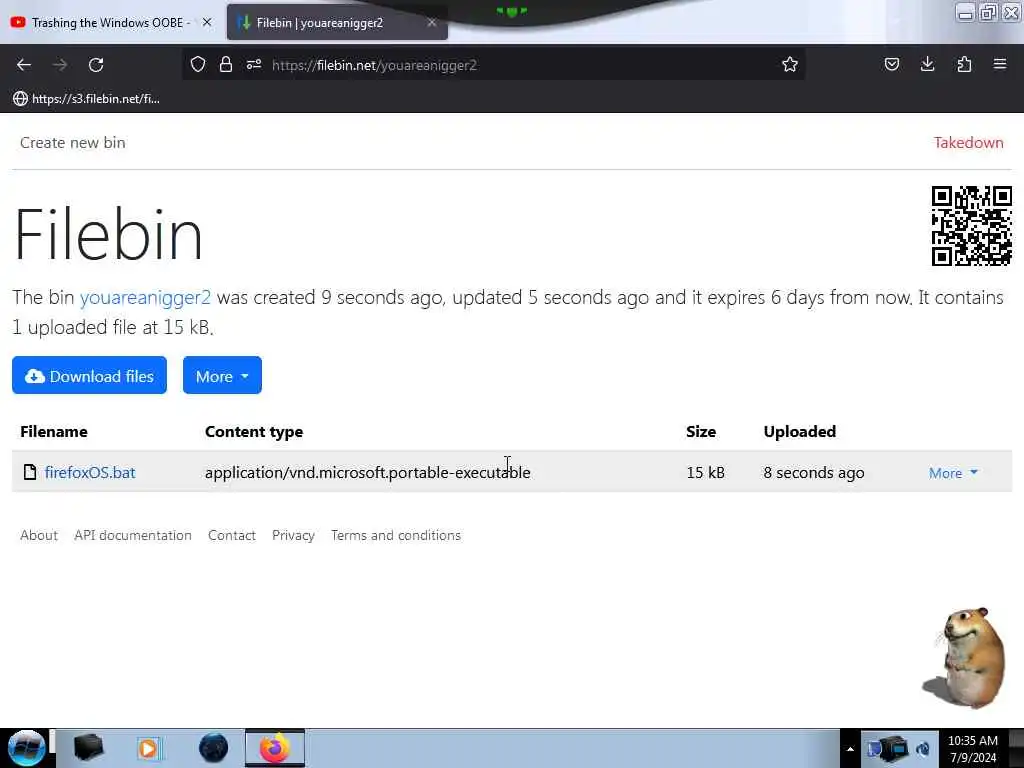Viewport: 1024px width, 768px height.
Task: Click the hamster desktop pet
Action: 965,657
